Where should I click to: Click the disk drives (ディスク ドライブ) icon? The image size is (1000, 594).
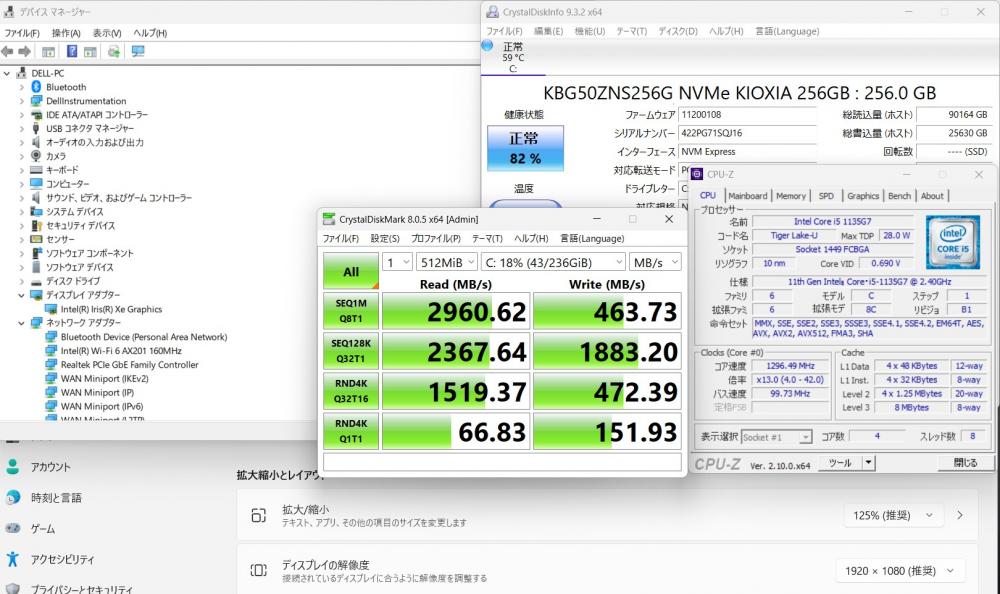click(x=36, y=281)
